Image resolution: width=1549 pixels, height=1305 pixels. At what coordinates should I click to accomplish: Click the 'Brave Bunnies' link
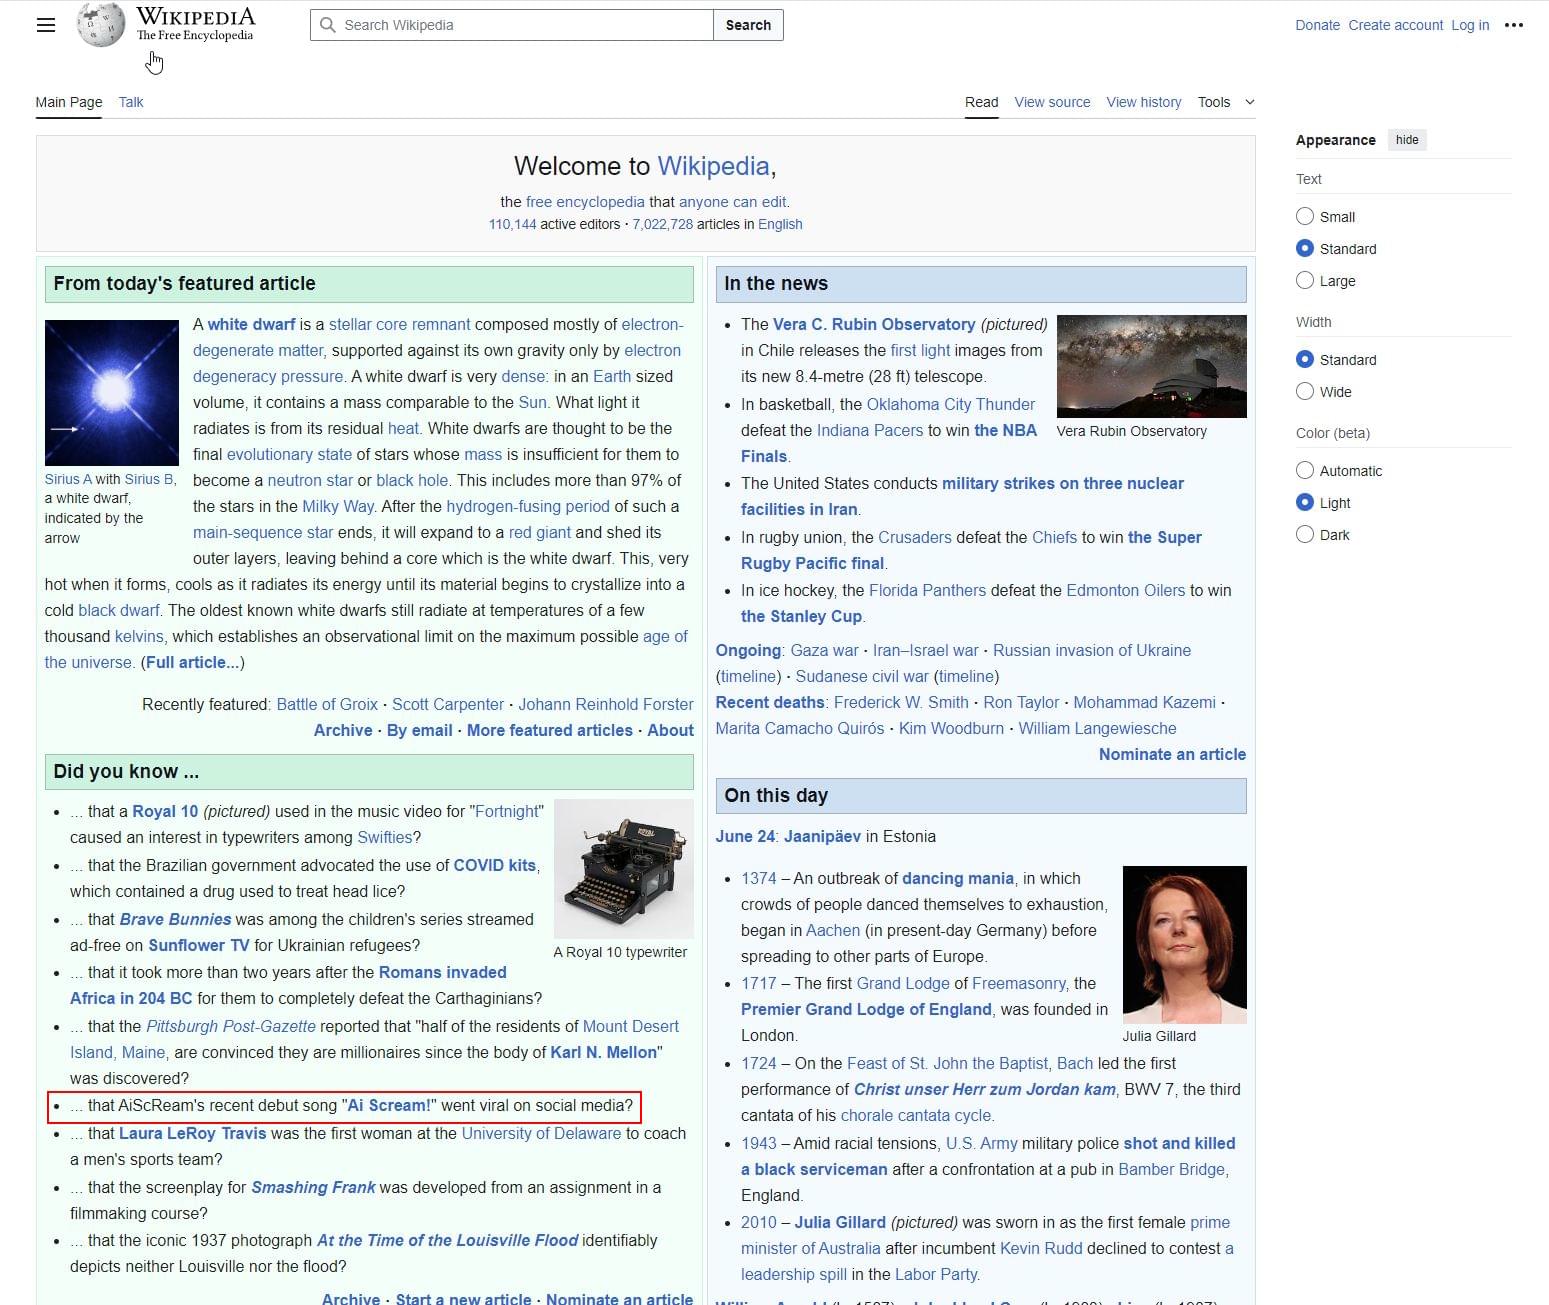(175, 919)
